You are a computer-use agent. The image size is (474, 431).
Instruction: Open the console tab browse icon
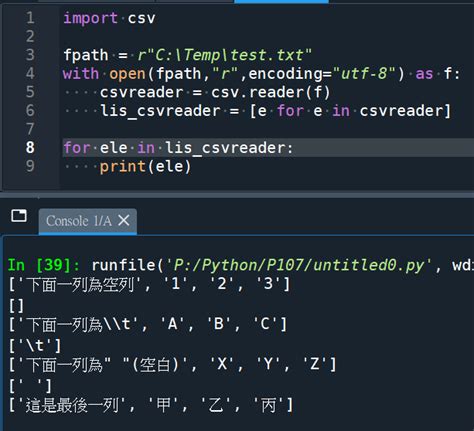point(19,216)
